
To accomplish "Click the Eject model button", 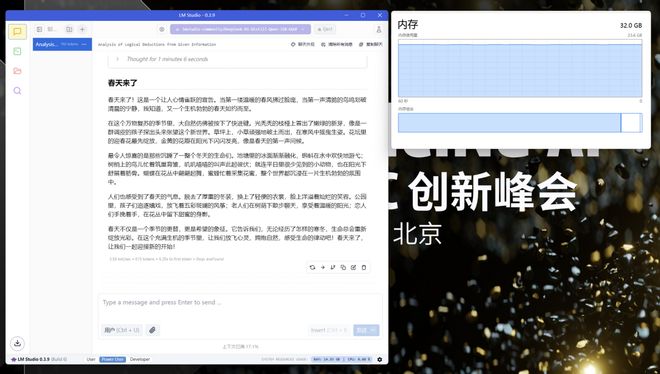I will pos(325,29).
